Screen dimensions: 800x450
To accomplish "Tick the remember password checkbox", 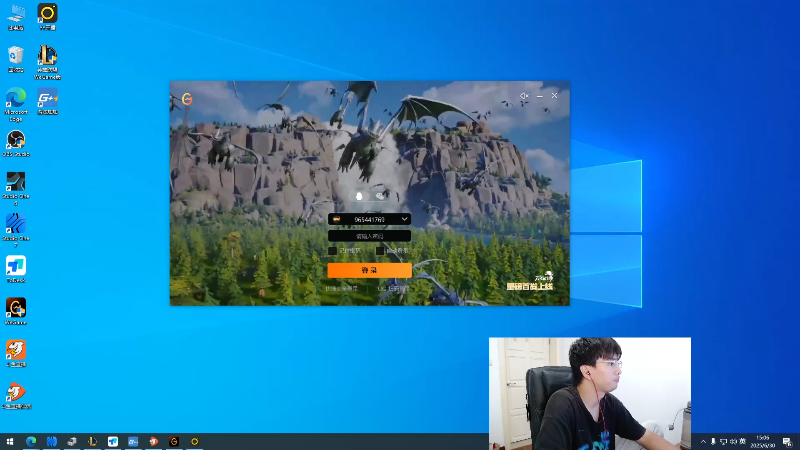I will pyautogui.click(x=333, y=251).
